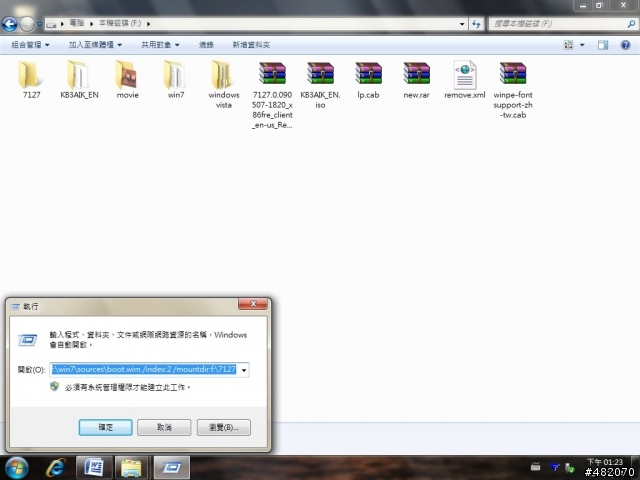640x480 pixels.
Task: Expand the view options dropdown arrow
Action: (x=582, y=45)
